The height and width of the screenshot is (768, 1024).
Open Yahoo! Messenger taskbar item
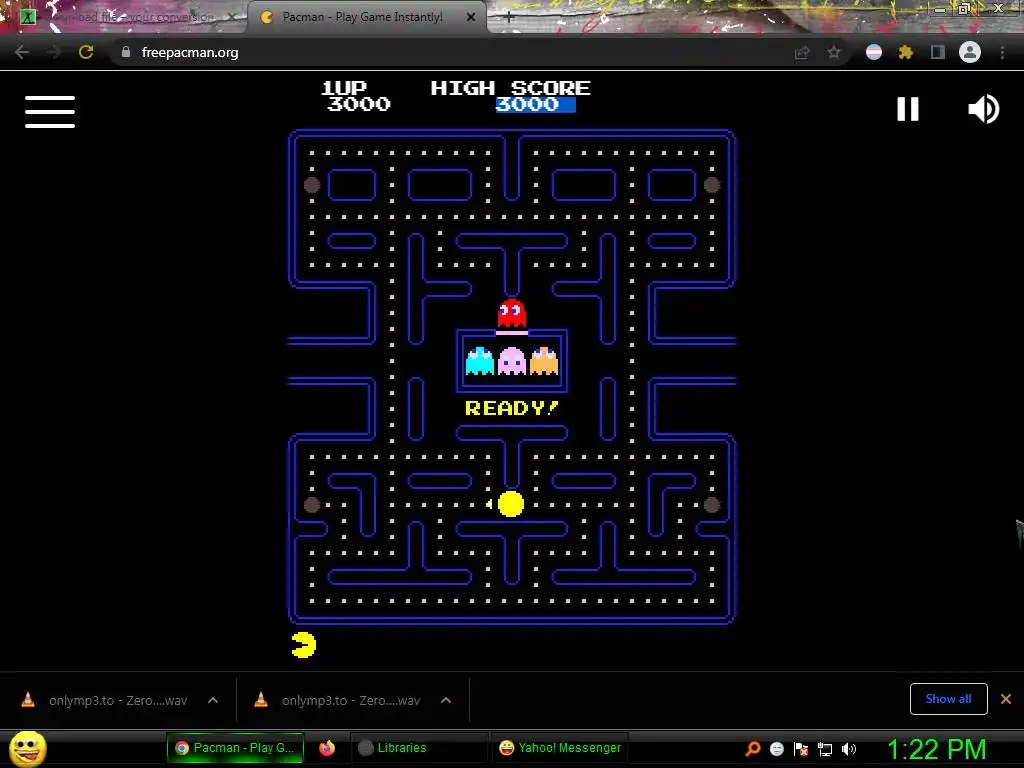coord(560,748)
